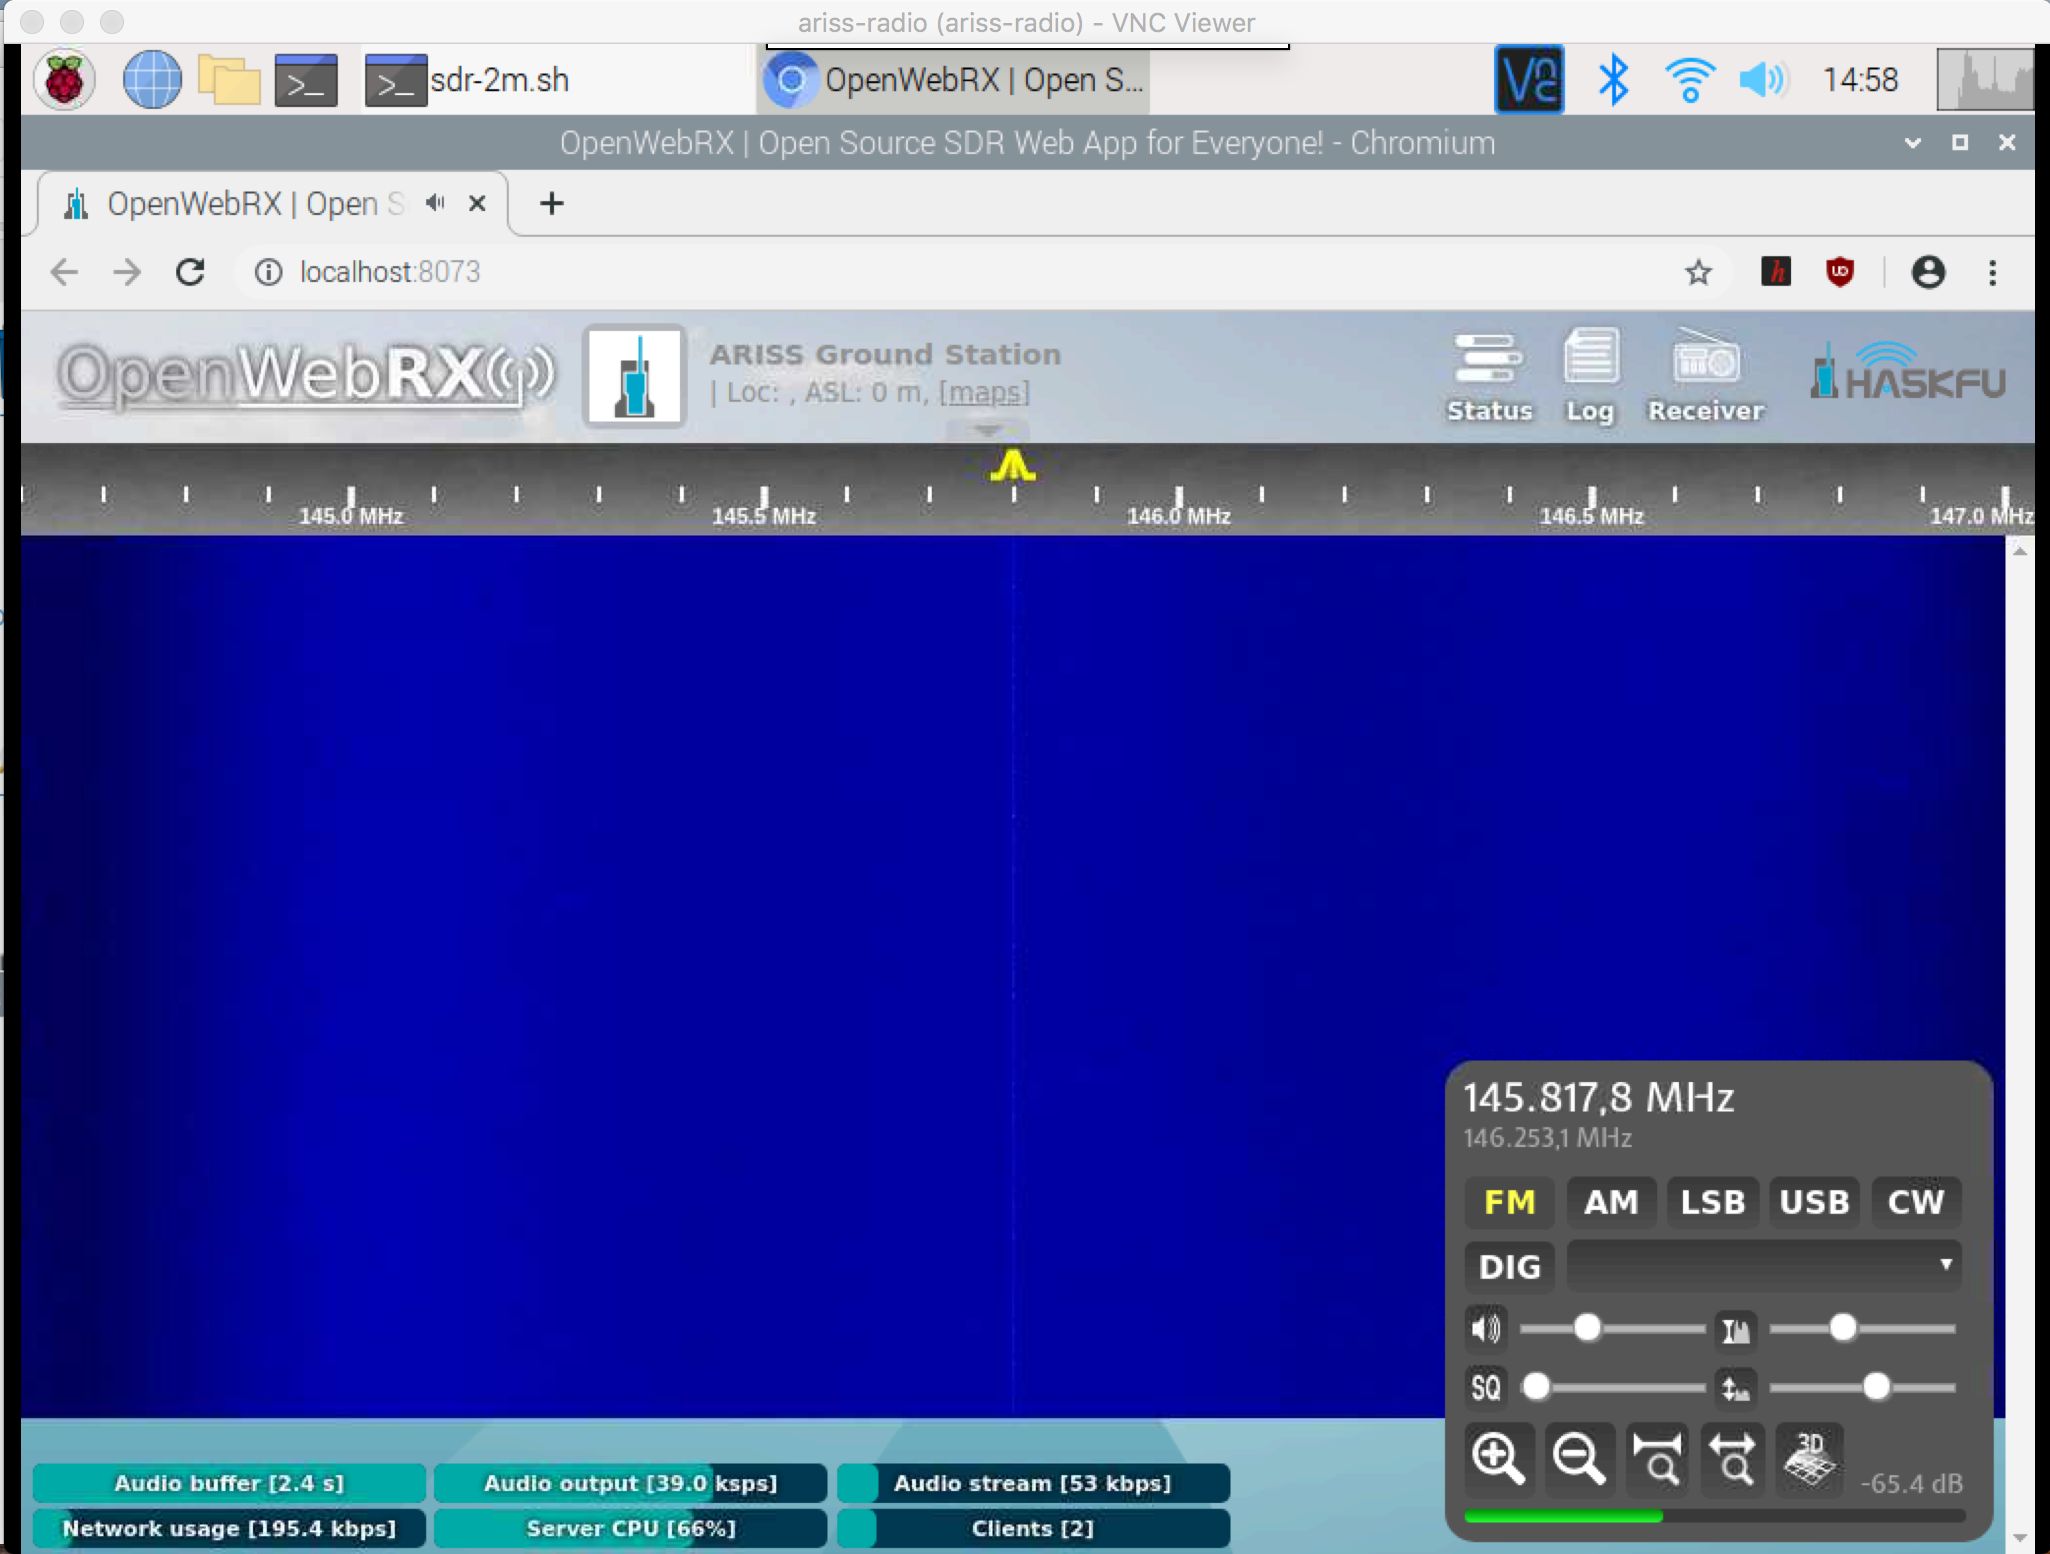Click the 146.0 MHz scale label

(x=1178, y=516)
